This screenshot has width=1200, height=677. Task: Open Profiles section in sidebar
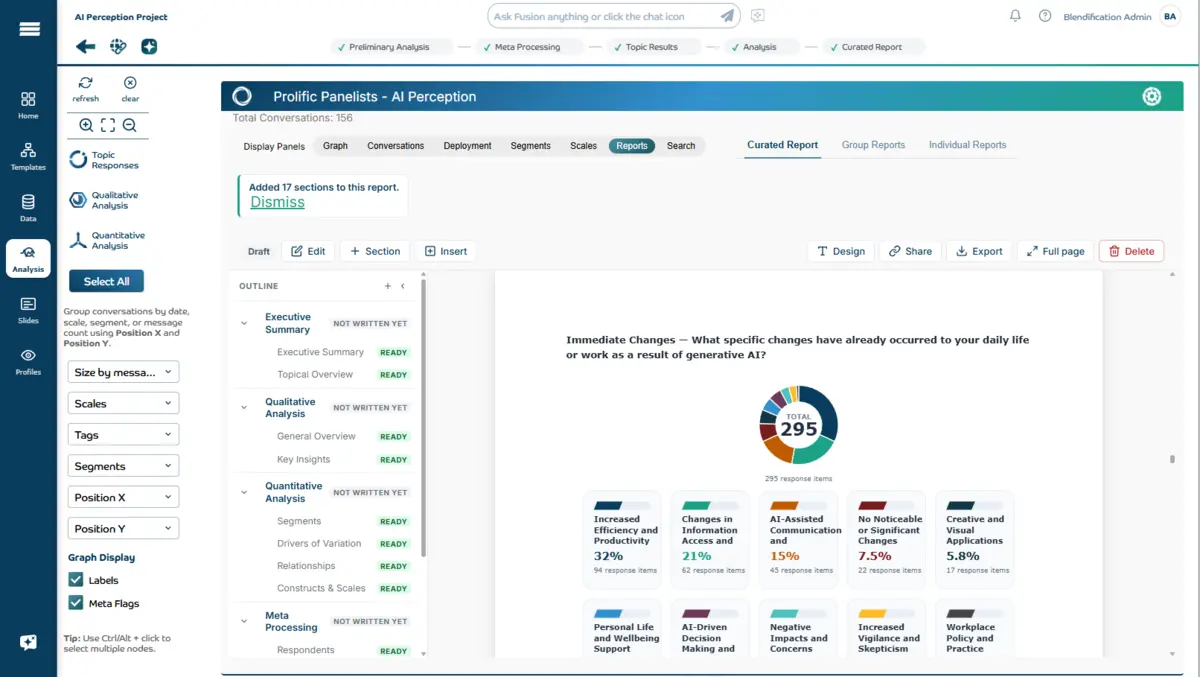28,361
